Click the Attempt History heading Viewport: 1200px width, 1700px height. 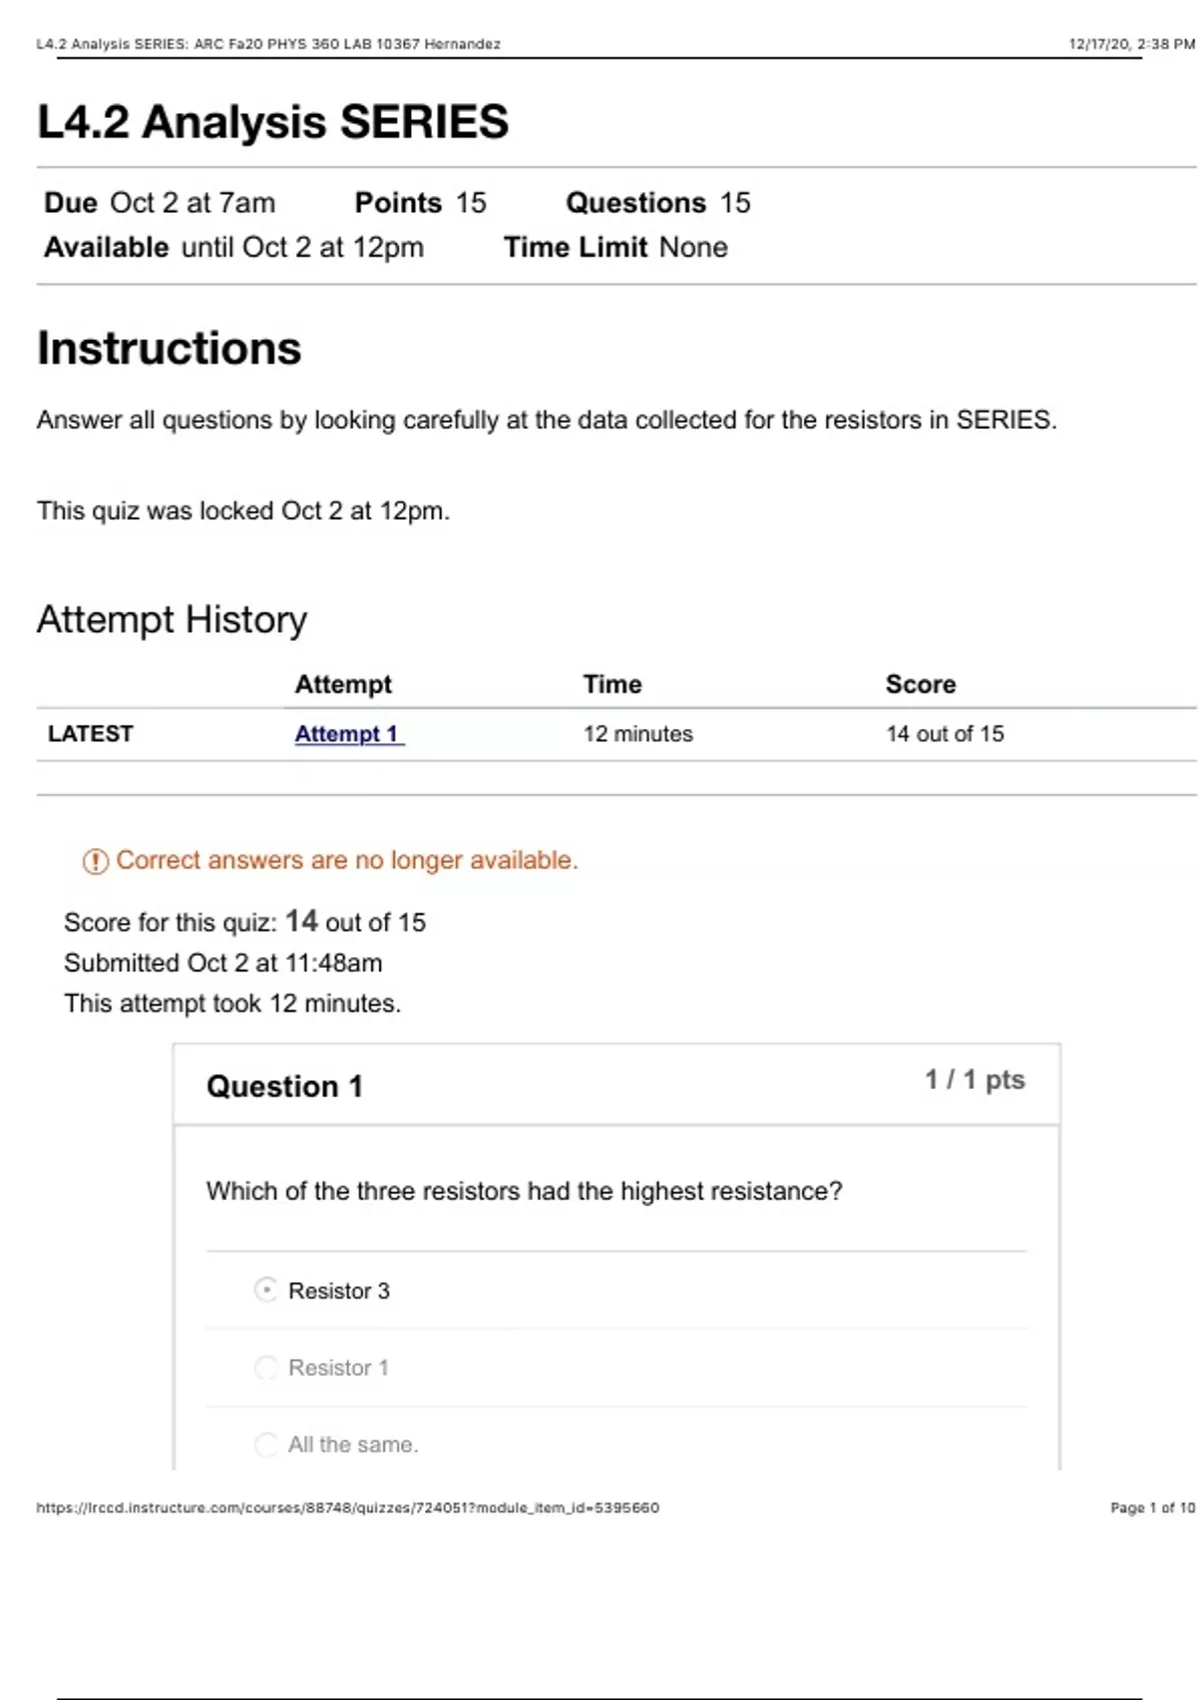pos(172,620)
